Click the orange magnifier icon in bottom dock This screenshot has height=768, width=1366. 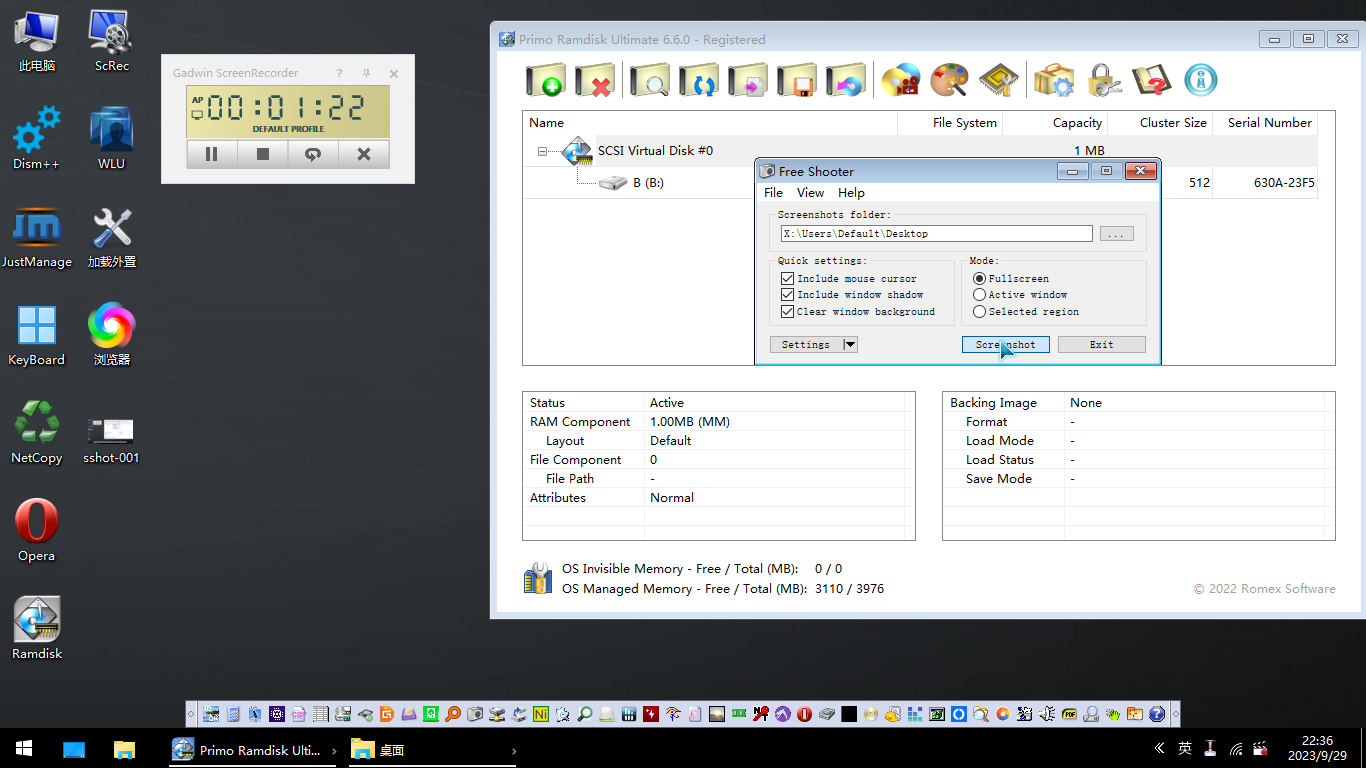453,714
